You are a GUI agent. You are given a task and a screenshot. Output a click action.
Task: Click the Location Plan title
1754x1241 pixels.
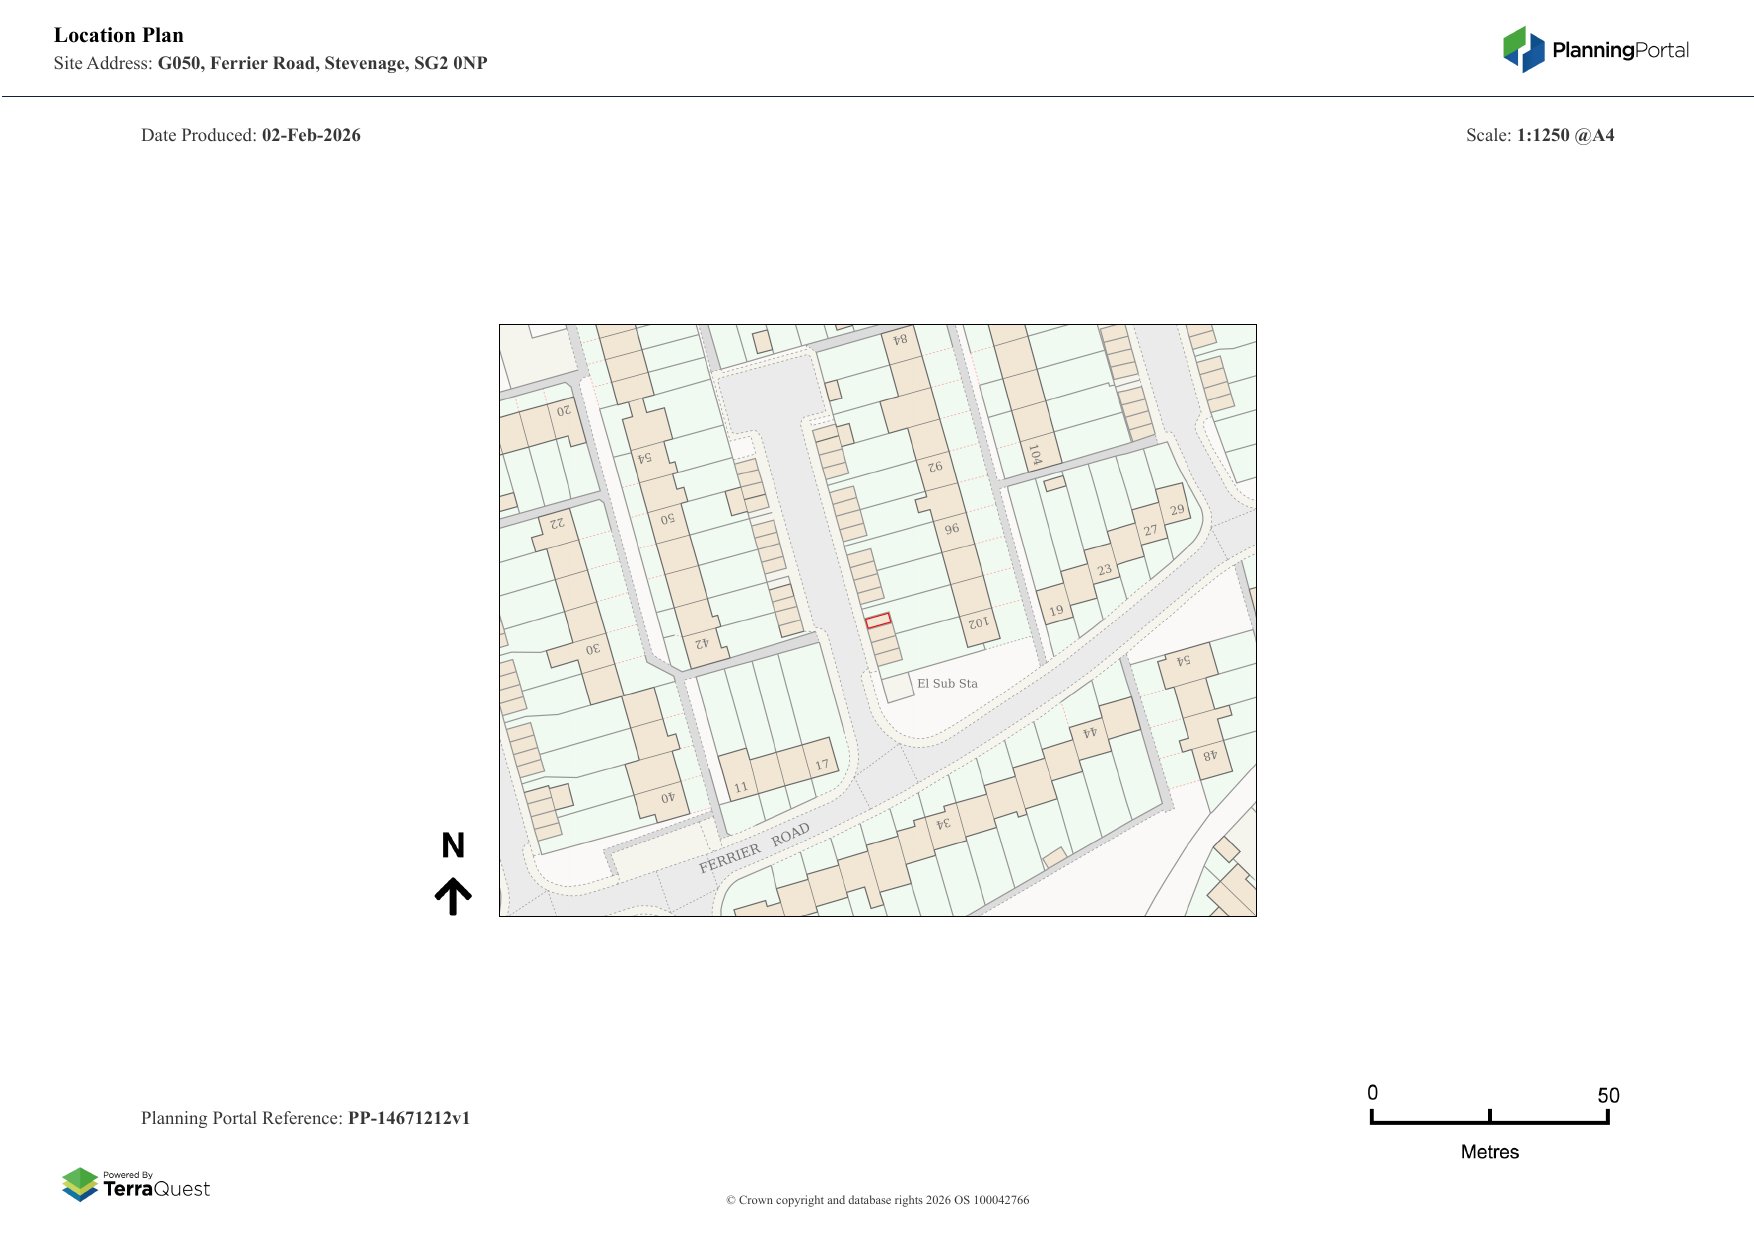[119, 35]
